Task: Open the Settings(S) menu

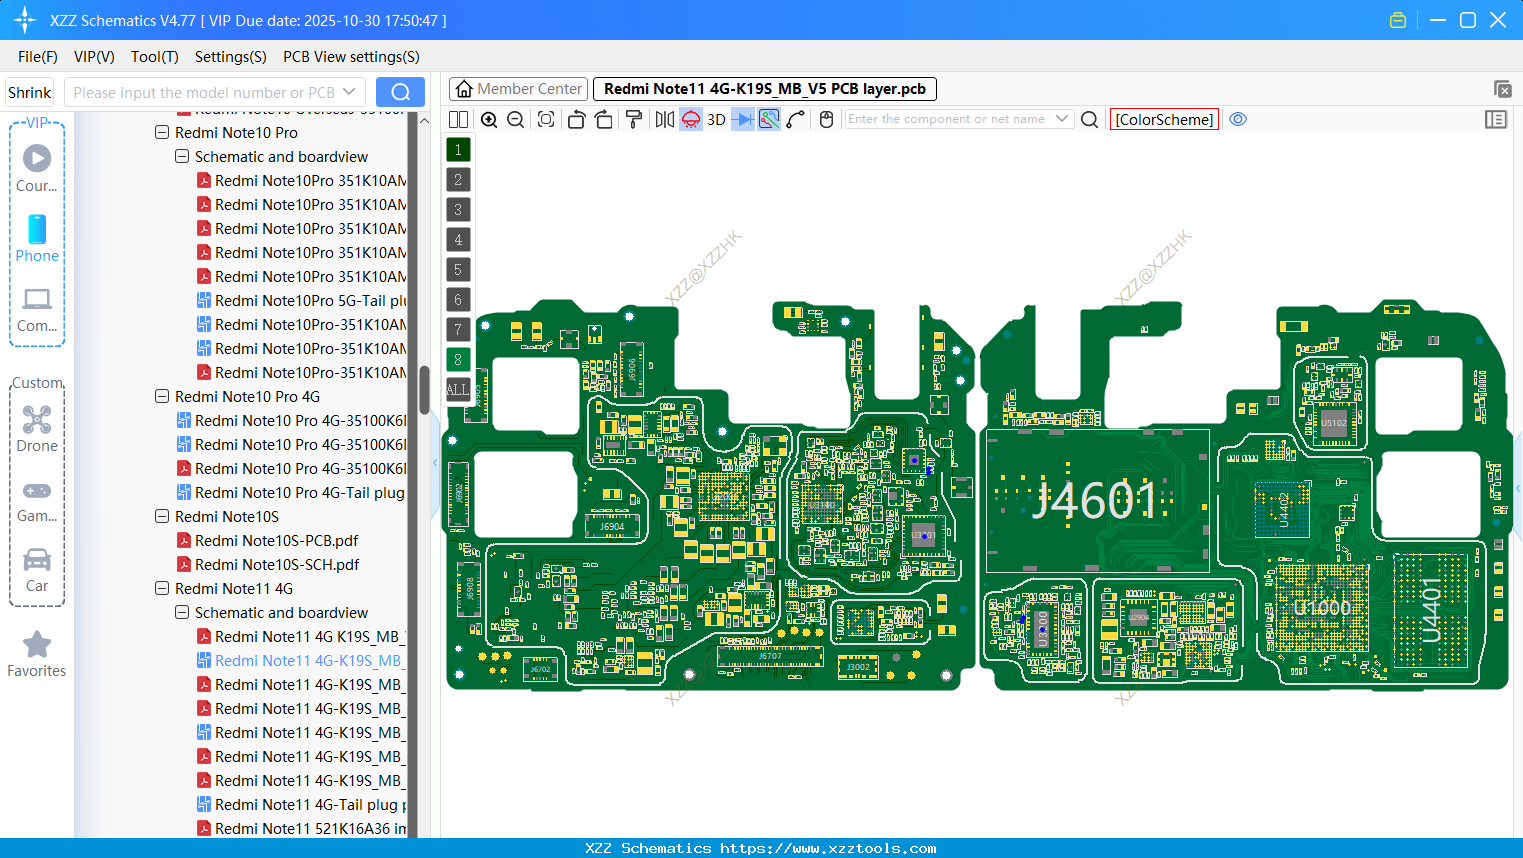Action: (x=231, y=57)
